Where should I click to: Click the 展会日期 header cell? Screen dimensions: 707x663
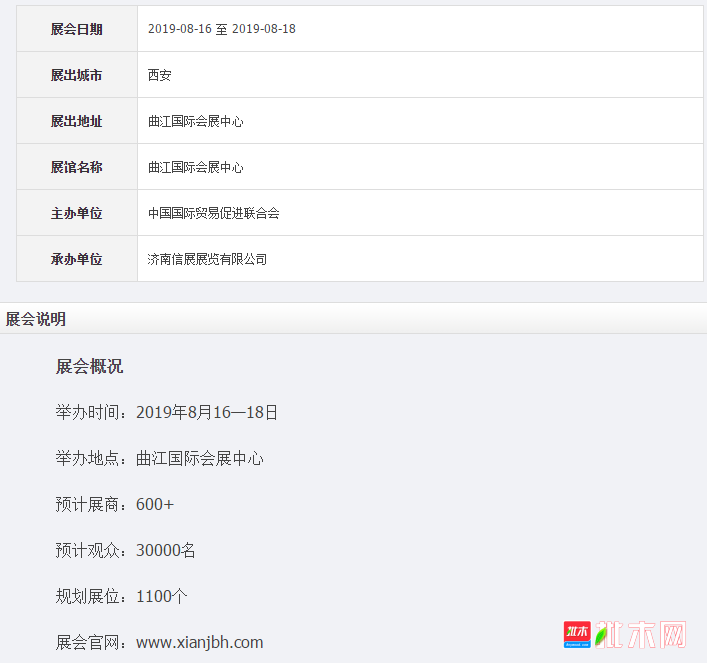[x=77, y=29]
